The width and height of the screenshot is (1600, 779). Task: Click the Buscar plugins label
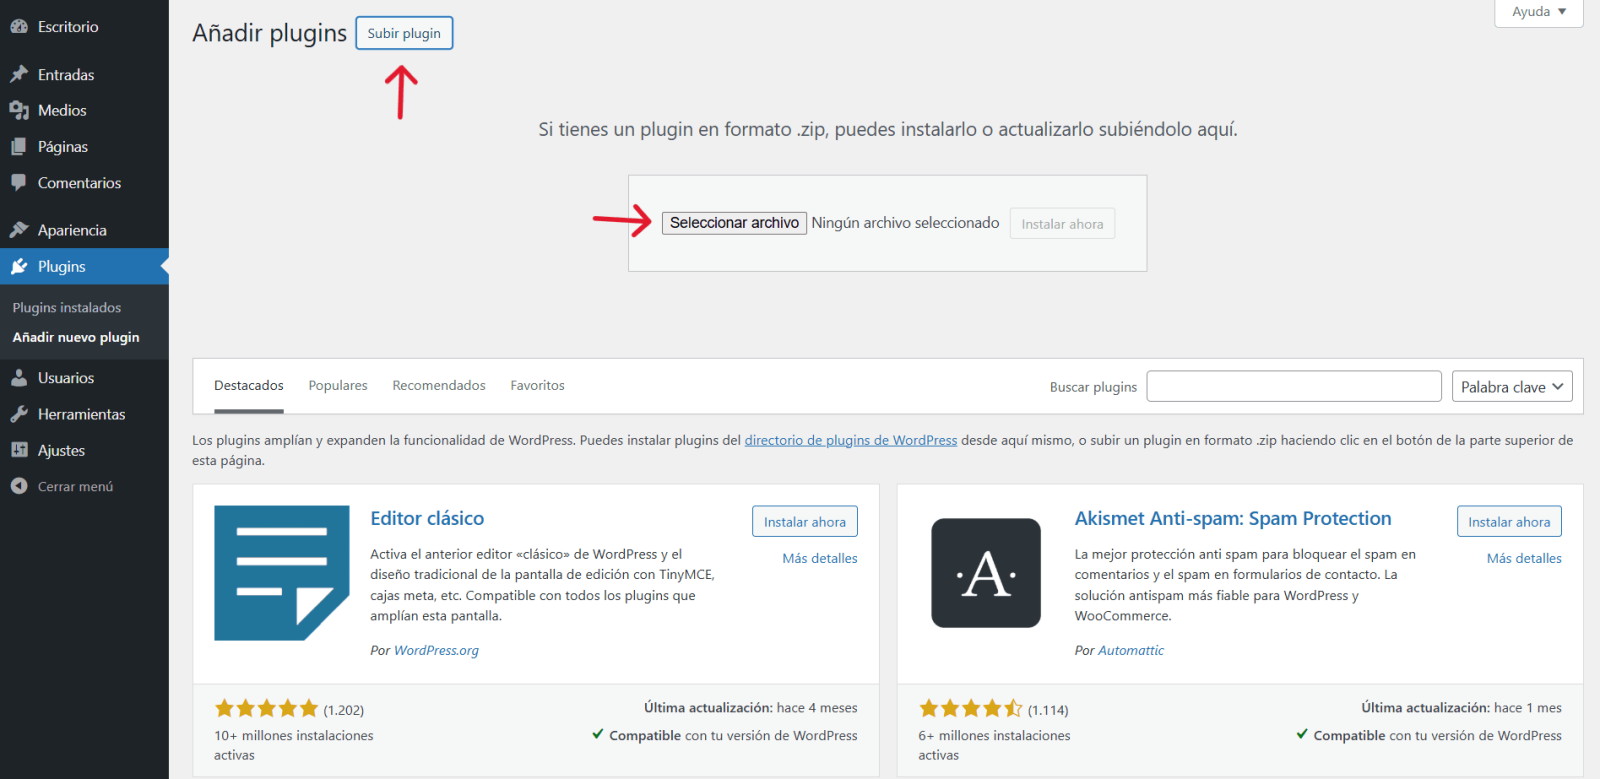pos(1093,387)
